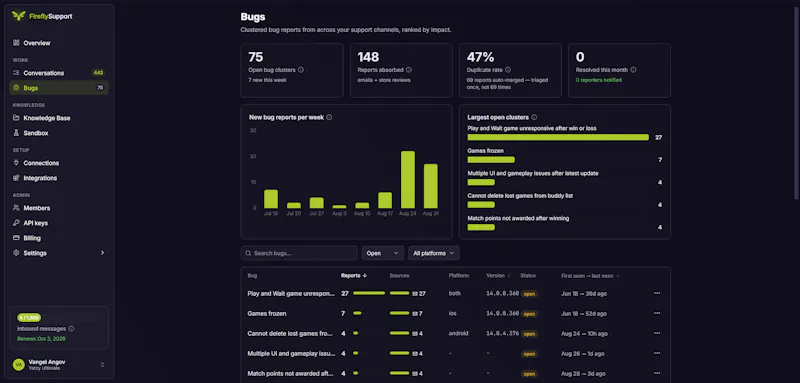This screenshot has width=800, height=383.
Task: Click the Renews Oct 3, 2026 text
Action: (41, 339)
